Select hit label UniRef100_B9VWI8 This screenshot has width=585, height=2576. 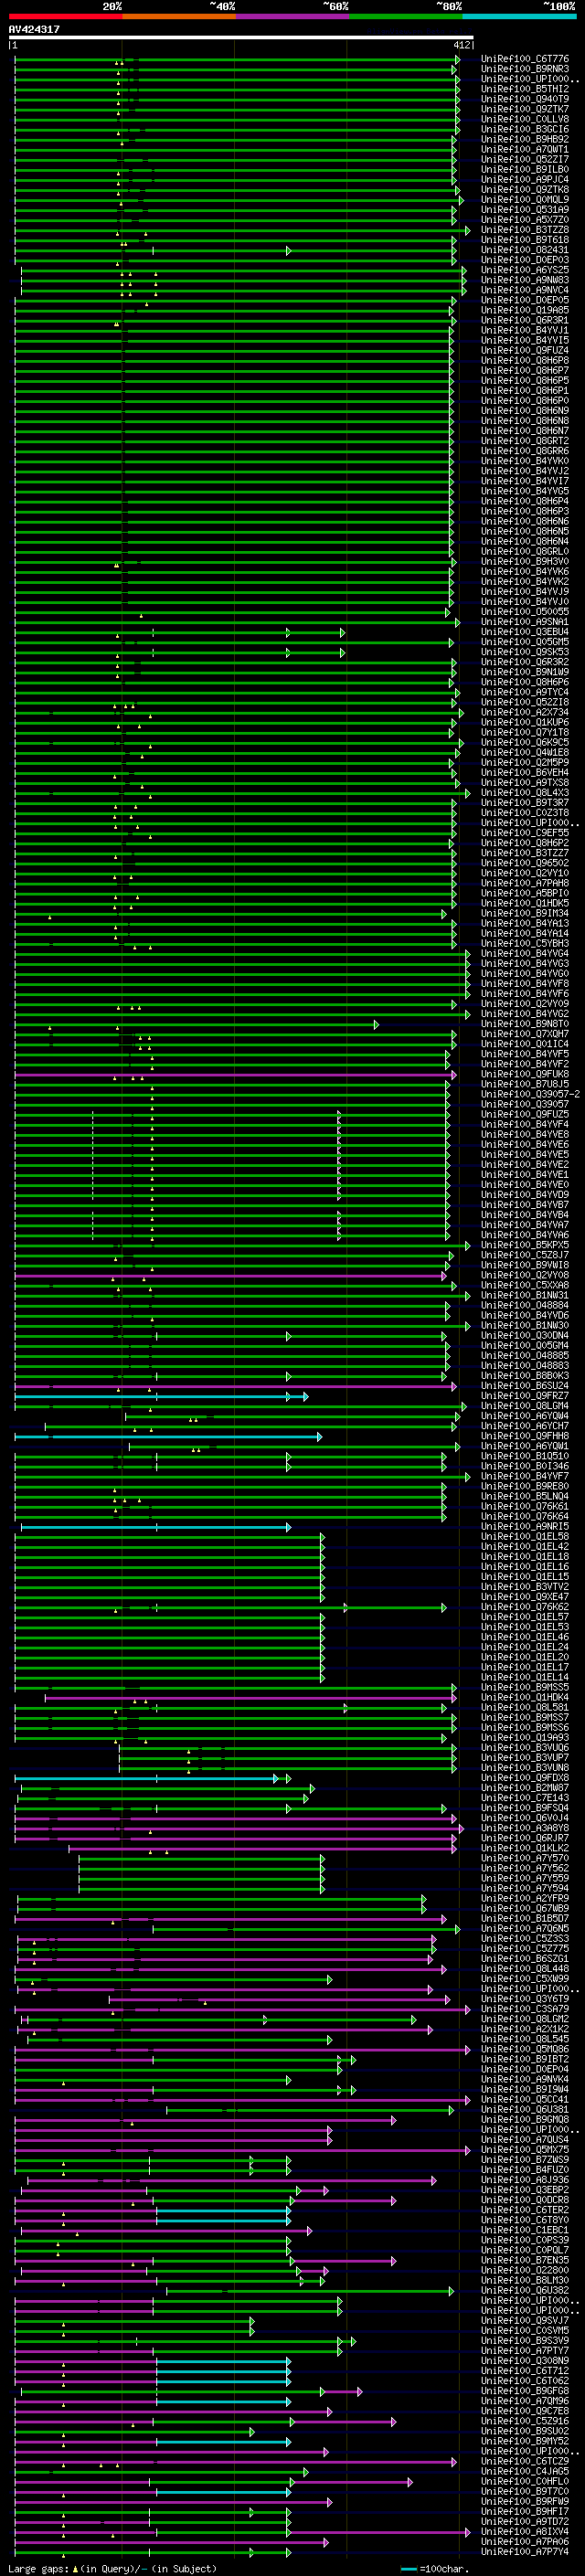tap(524, 1265)
